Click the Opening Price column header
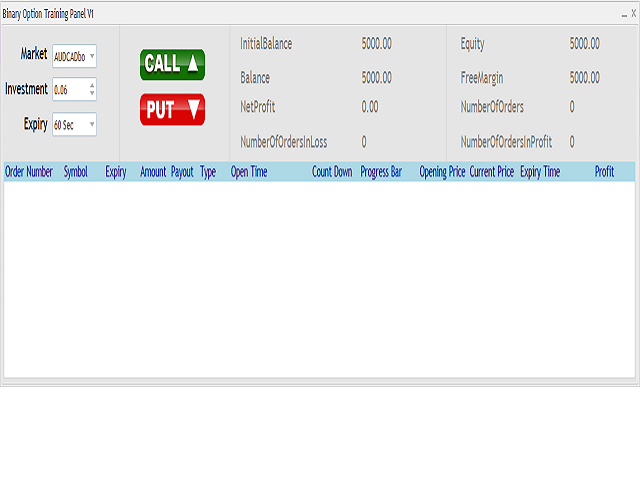The height and width of the screenshot is (480, 640). coord(442,172)
